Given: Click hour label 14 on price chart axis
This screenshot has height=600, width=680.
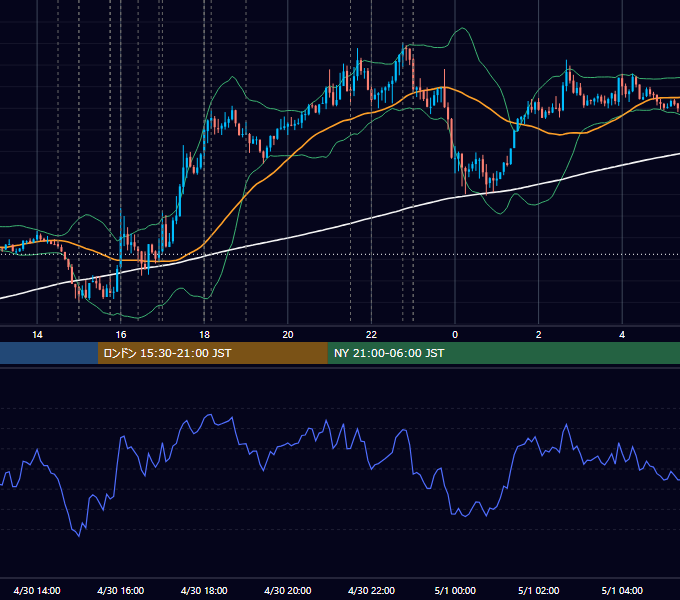Looking at the screenshot, I should tap(37, 334).
